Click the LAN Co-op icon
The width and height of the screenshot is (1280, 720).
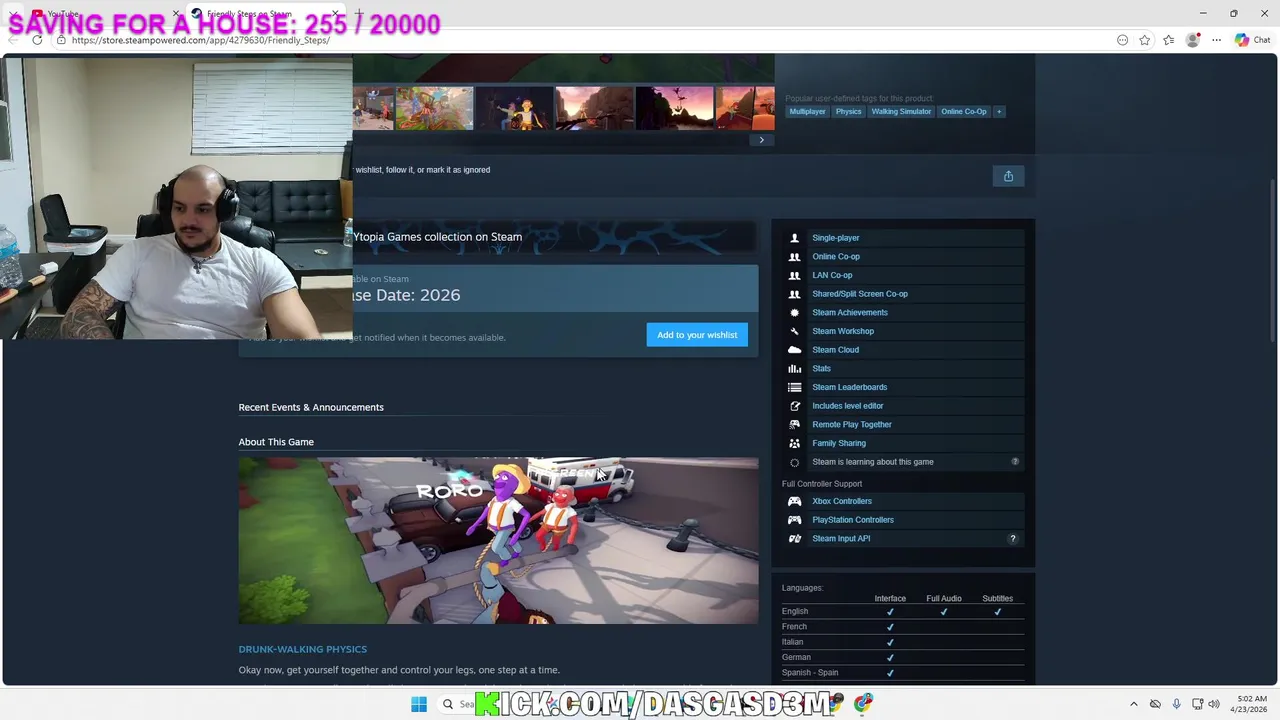(x=794, y=275)
